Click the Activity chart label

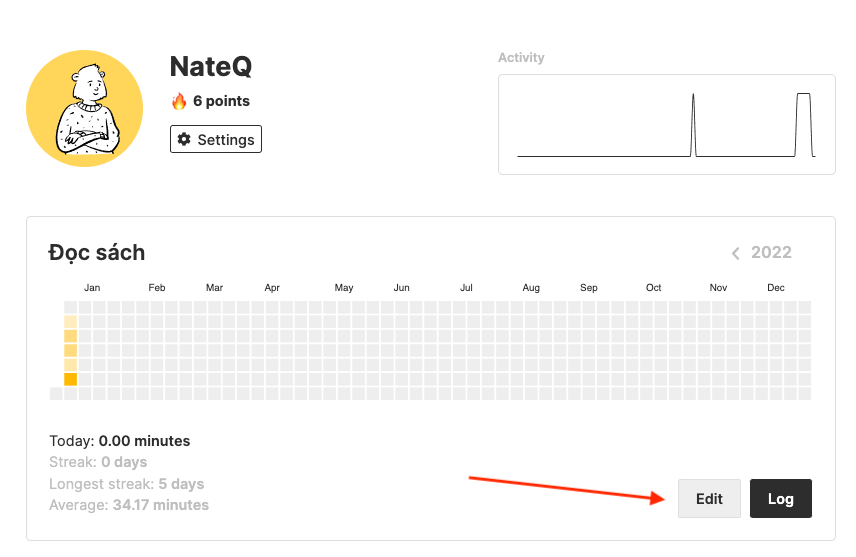[521, 58]
